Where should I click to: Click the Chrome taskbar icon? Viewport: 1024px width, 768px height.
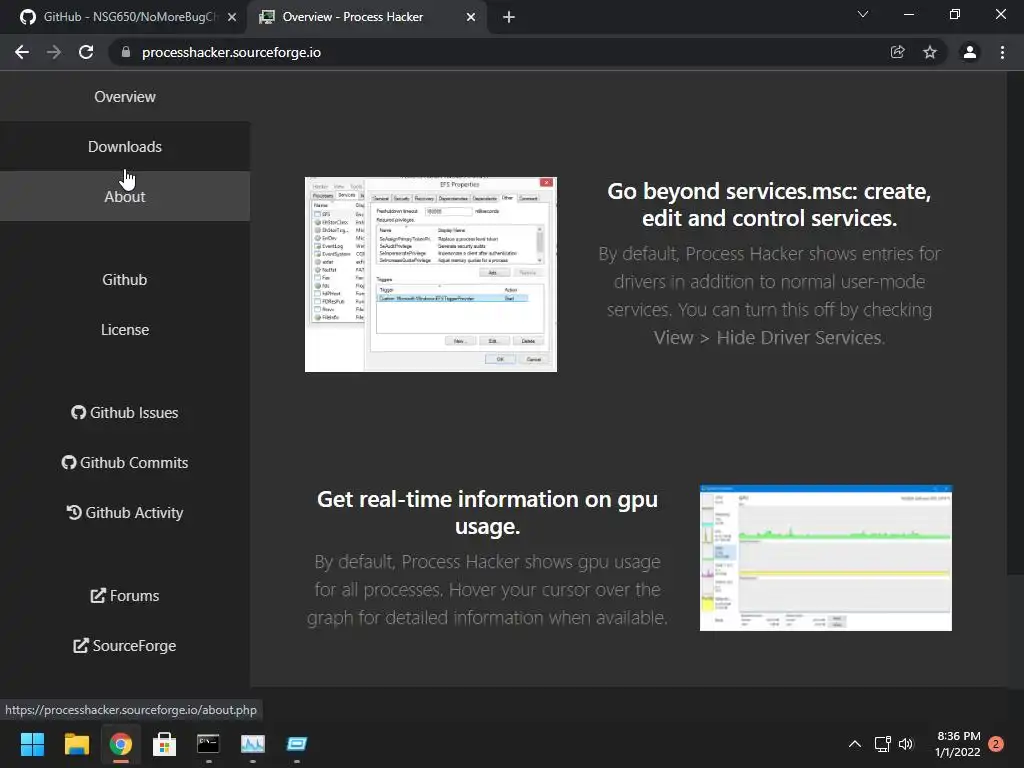[120, 744]
